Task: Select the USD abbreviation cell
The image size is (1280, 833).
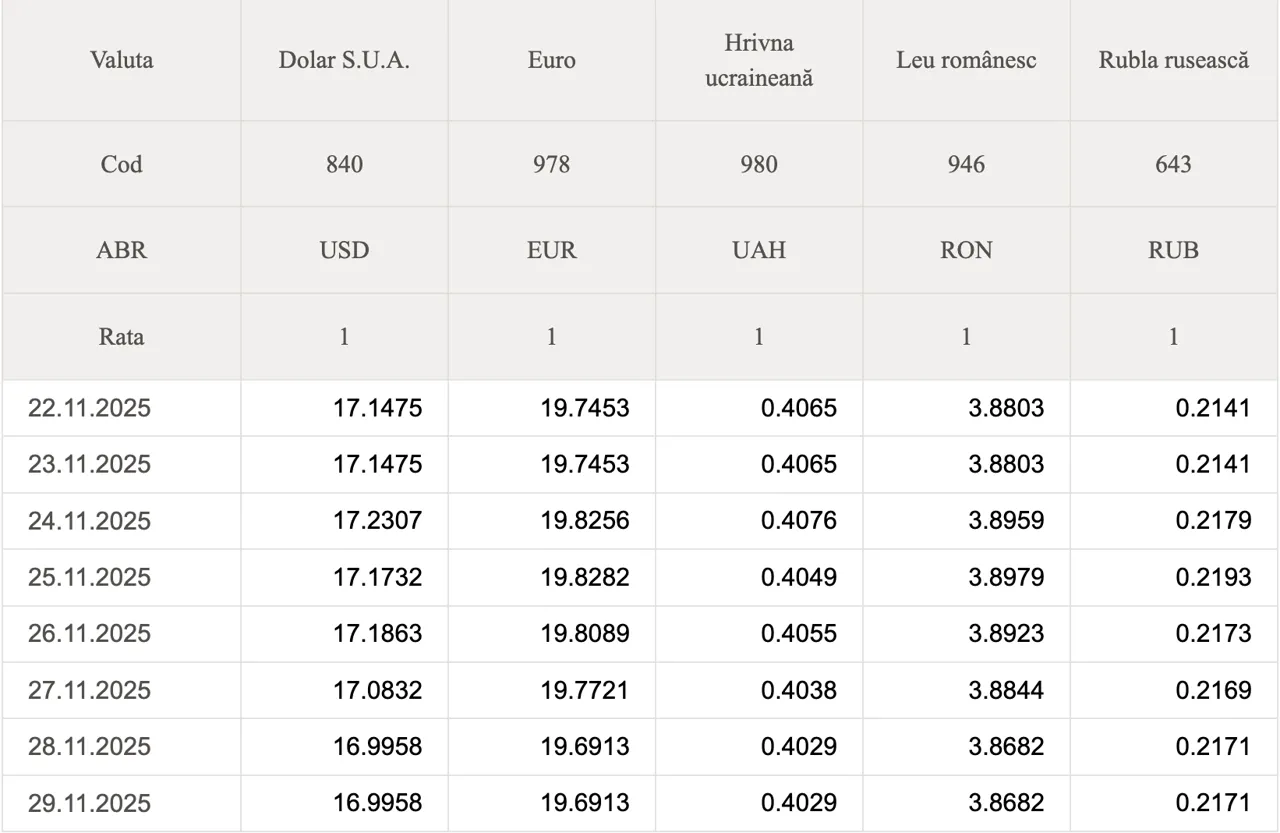Action: 344,250
